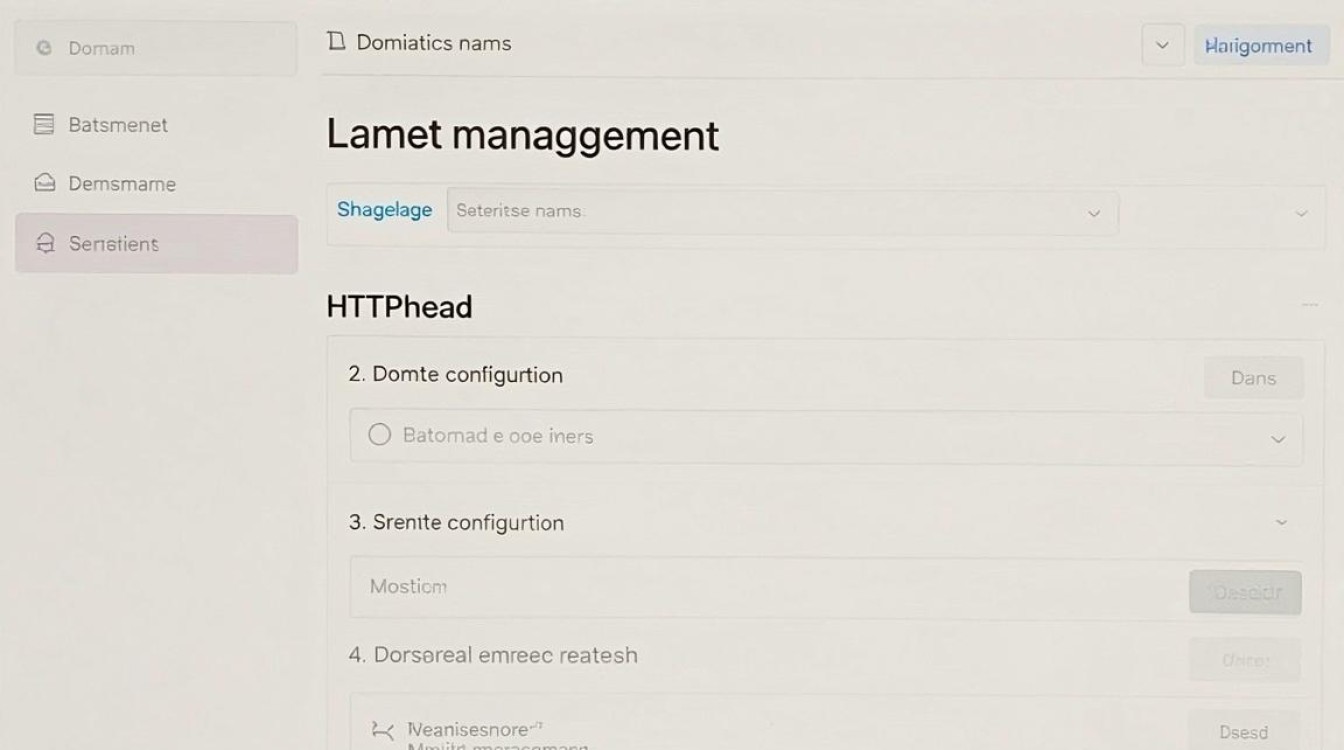Expand the Batomad row chevron
Viewport: 1344px width, 750px height.
(1277, 439)
